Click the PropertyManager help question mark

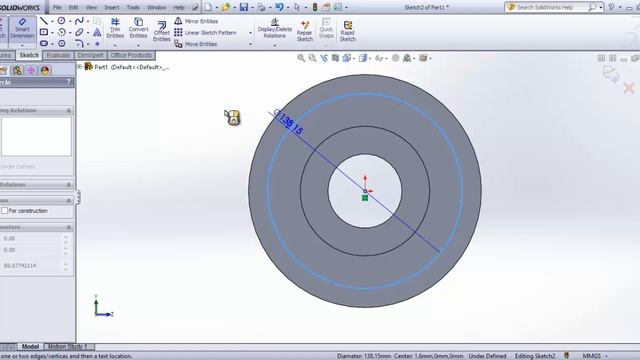pos(69,82)
